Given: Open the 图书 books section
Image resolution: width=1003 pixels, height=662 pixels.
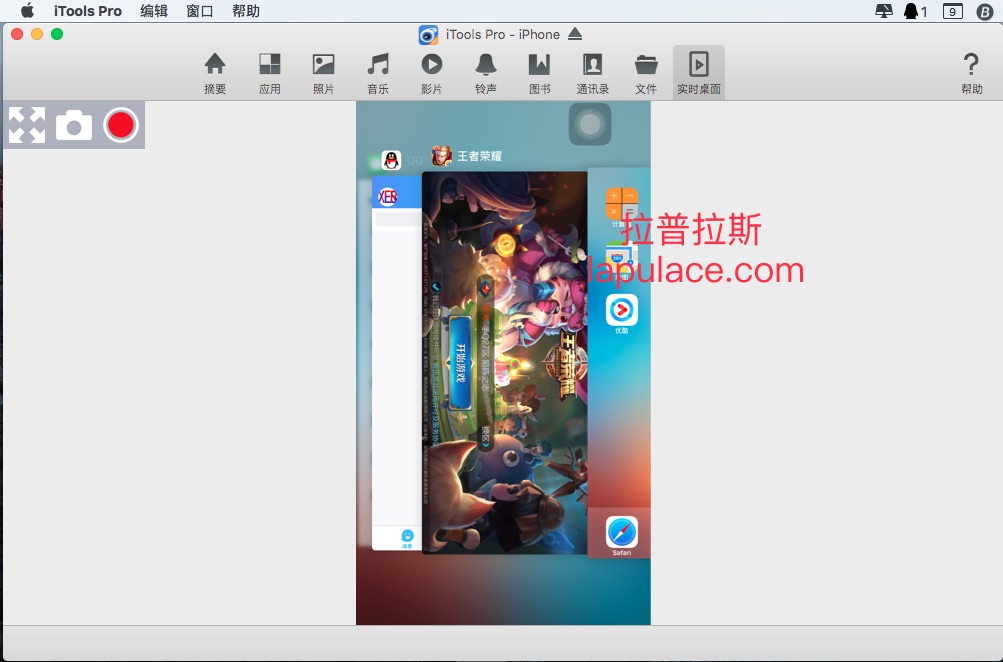Looking at the screenshot, I should click(x=539, y=74).
